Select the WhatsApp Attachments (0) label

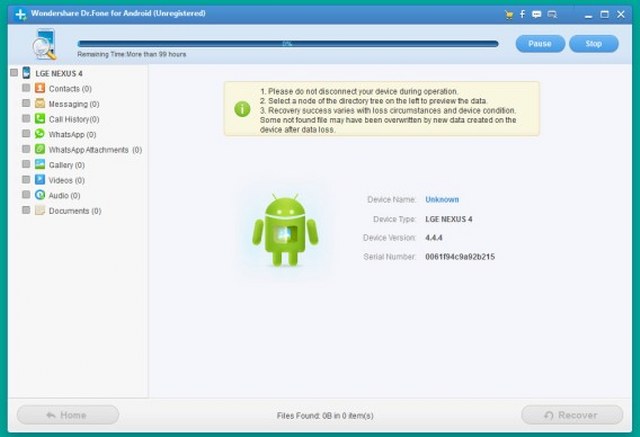[x=96, y=150]
